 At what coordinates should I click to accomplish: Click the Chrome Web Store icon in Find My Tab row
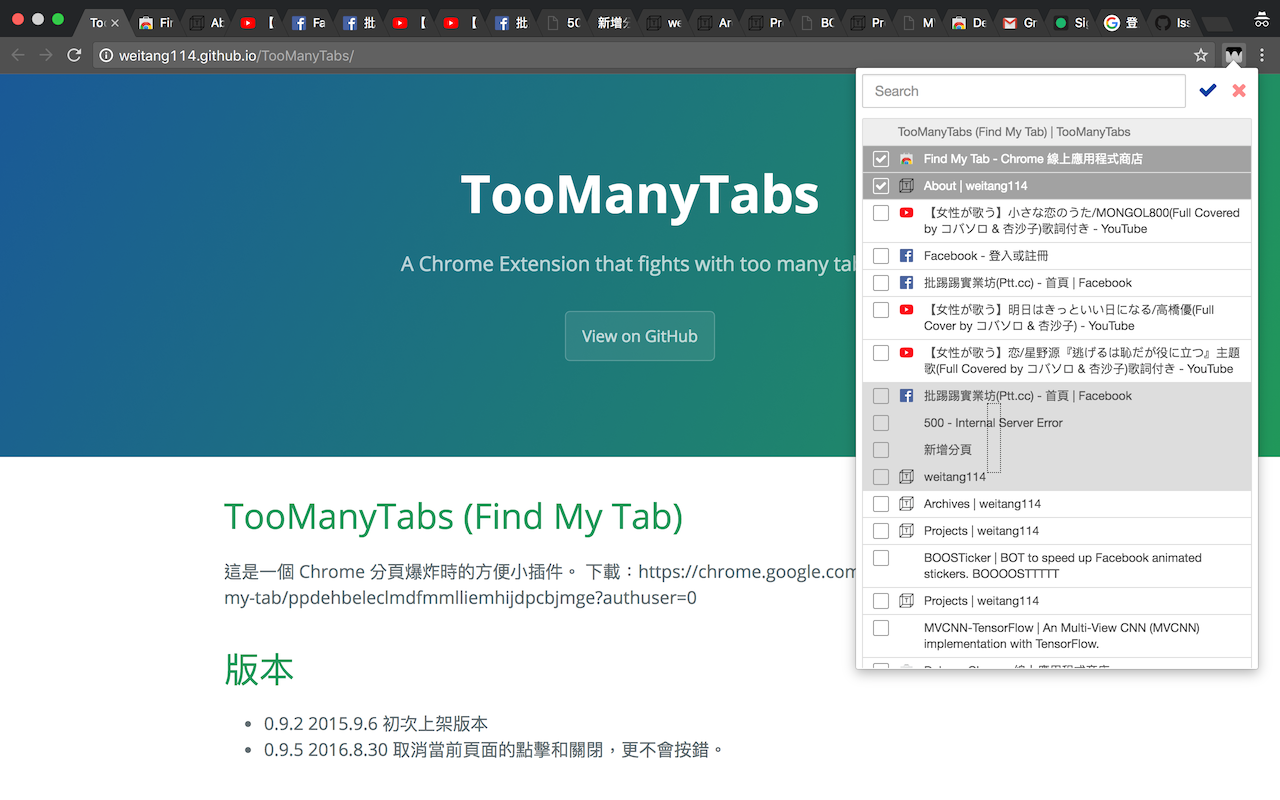[x=906, y=159]
